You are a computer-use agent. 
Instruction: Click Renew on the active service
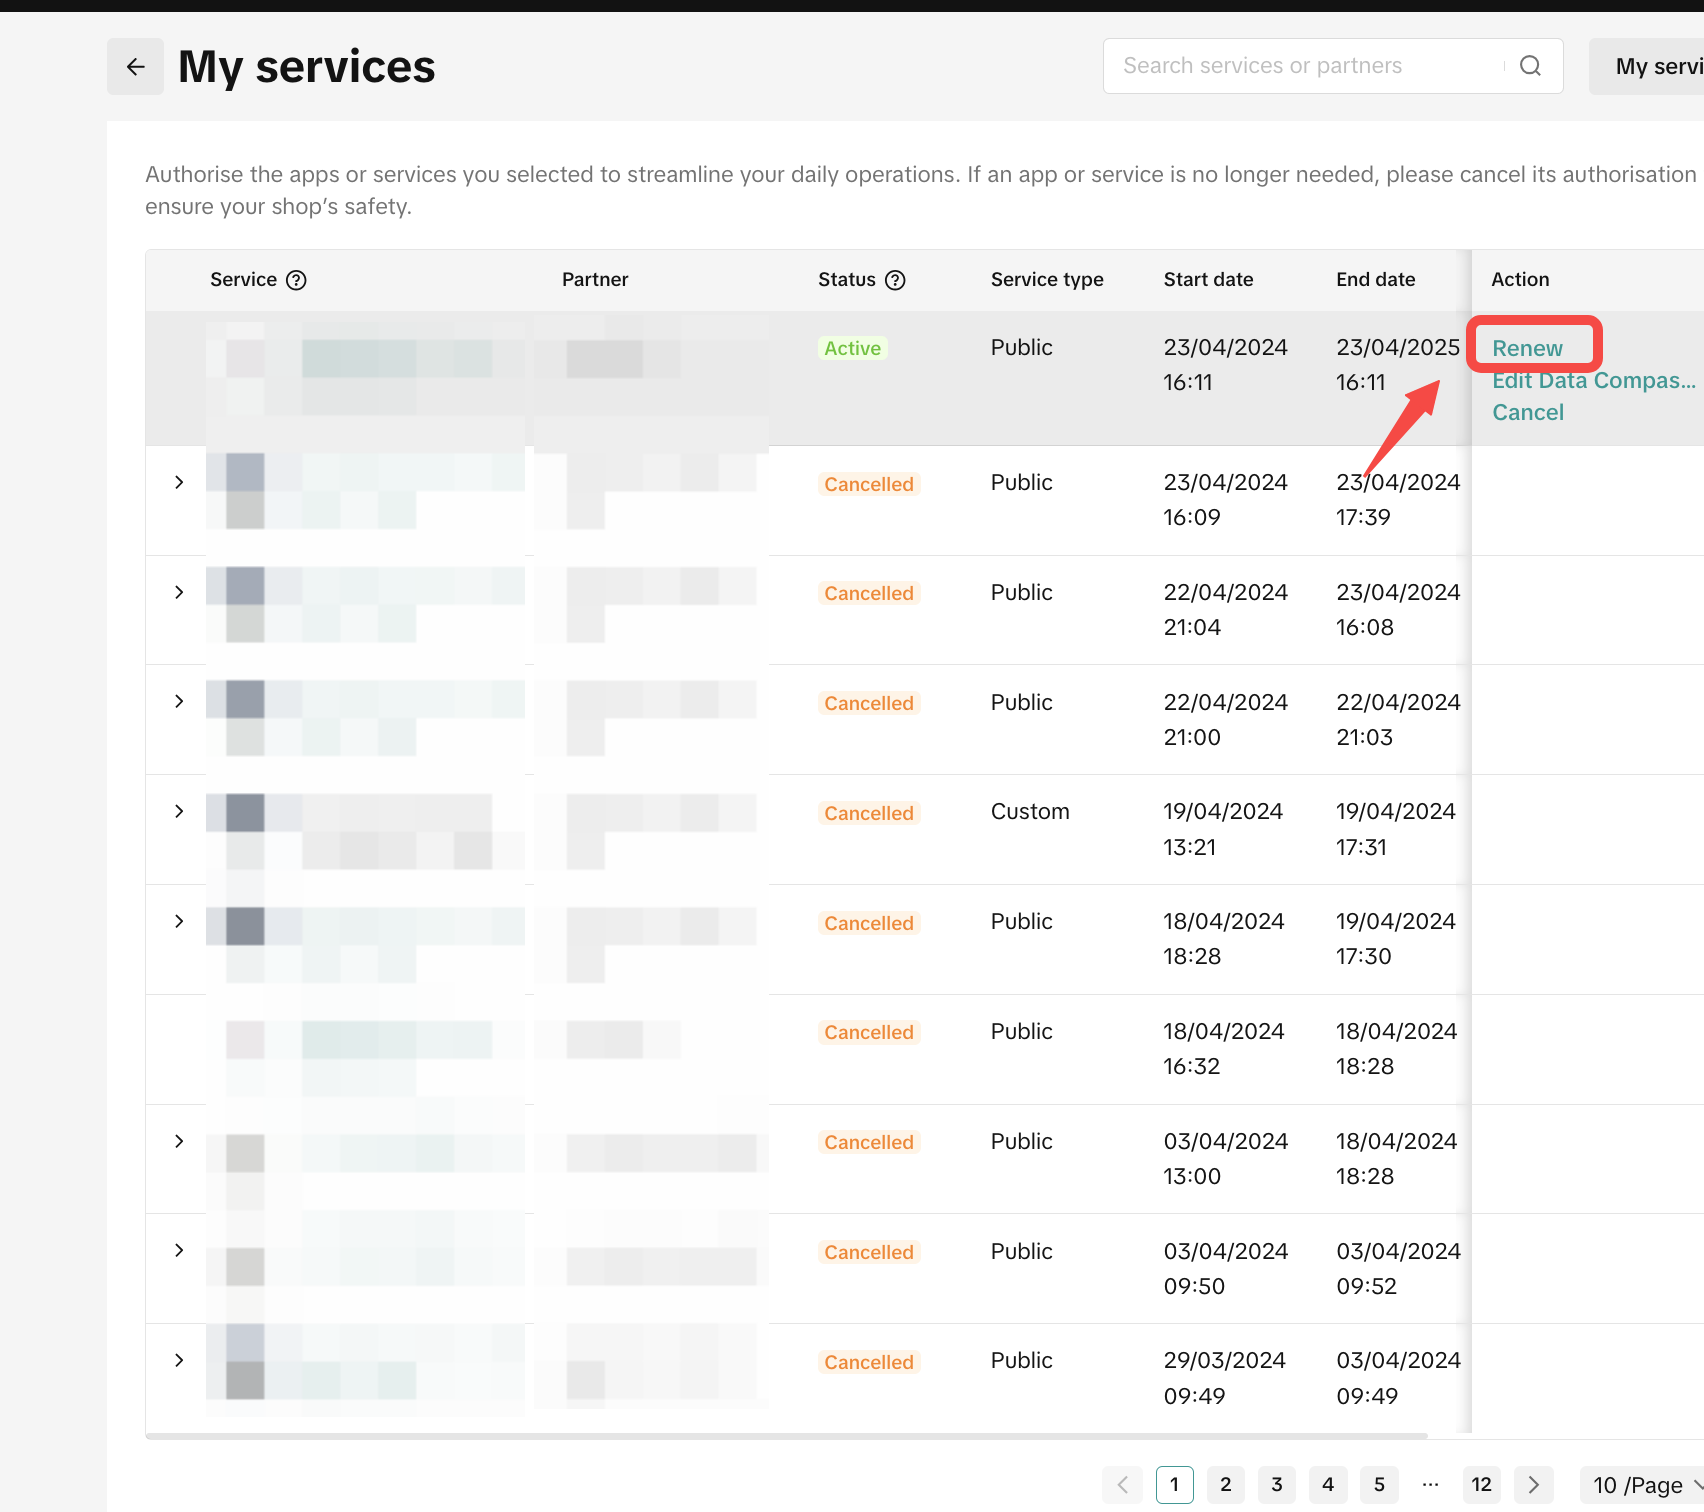[1526, 348]
